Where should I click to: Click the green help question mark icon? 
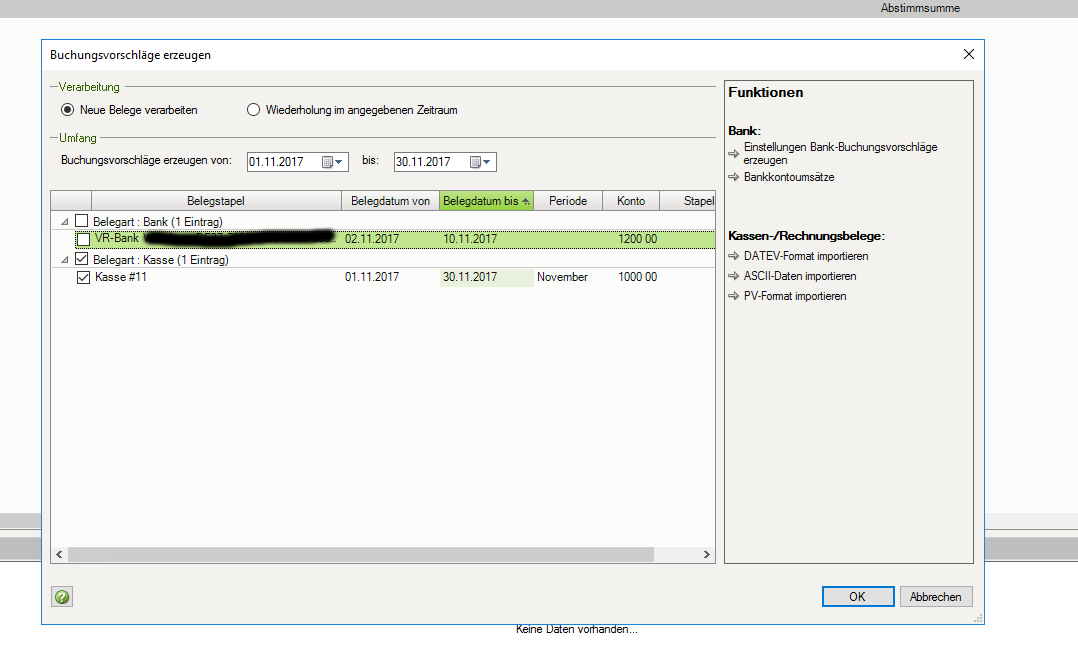pos(61,596)
